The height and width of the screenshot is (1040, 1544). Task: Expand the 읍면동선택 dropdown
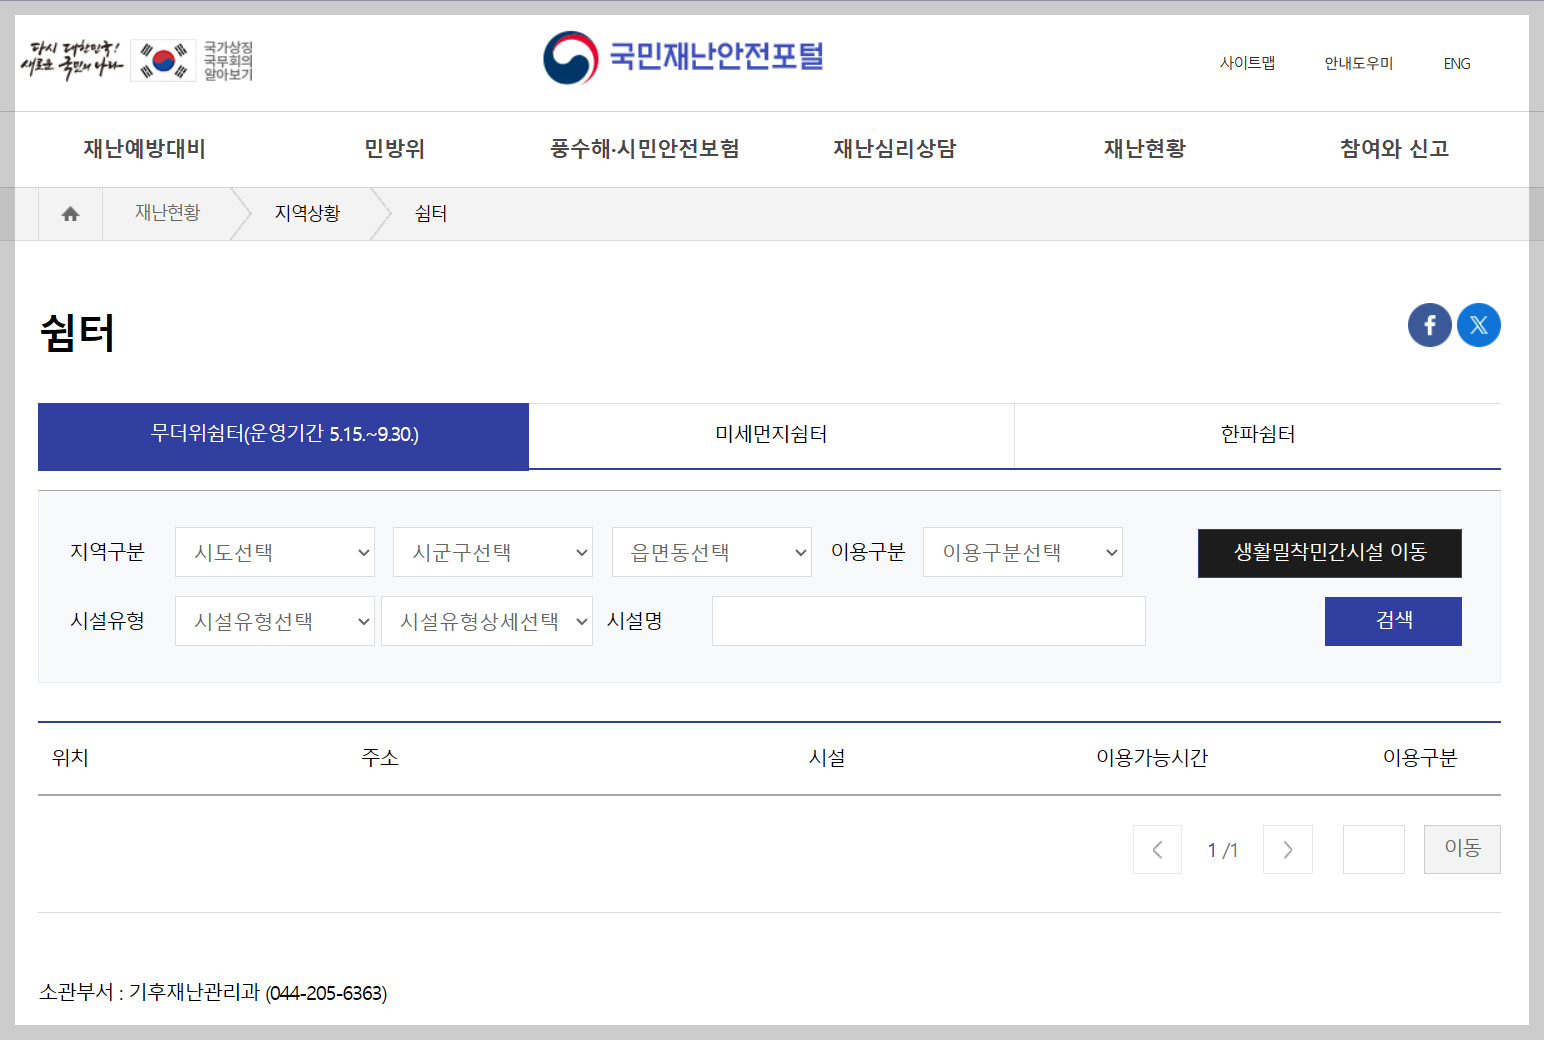(x=711, y=551)
